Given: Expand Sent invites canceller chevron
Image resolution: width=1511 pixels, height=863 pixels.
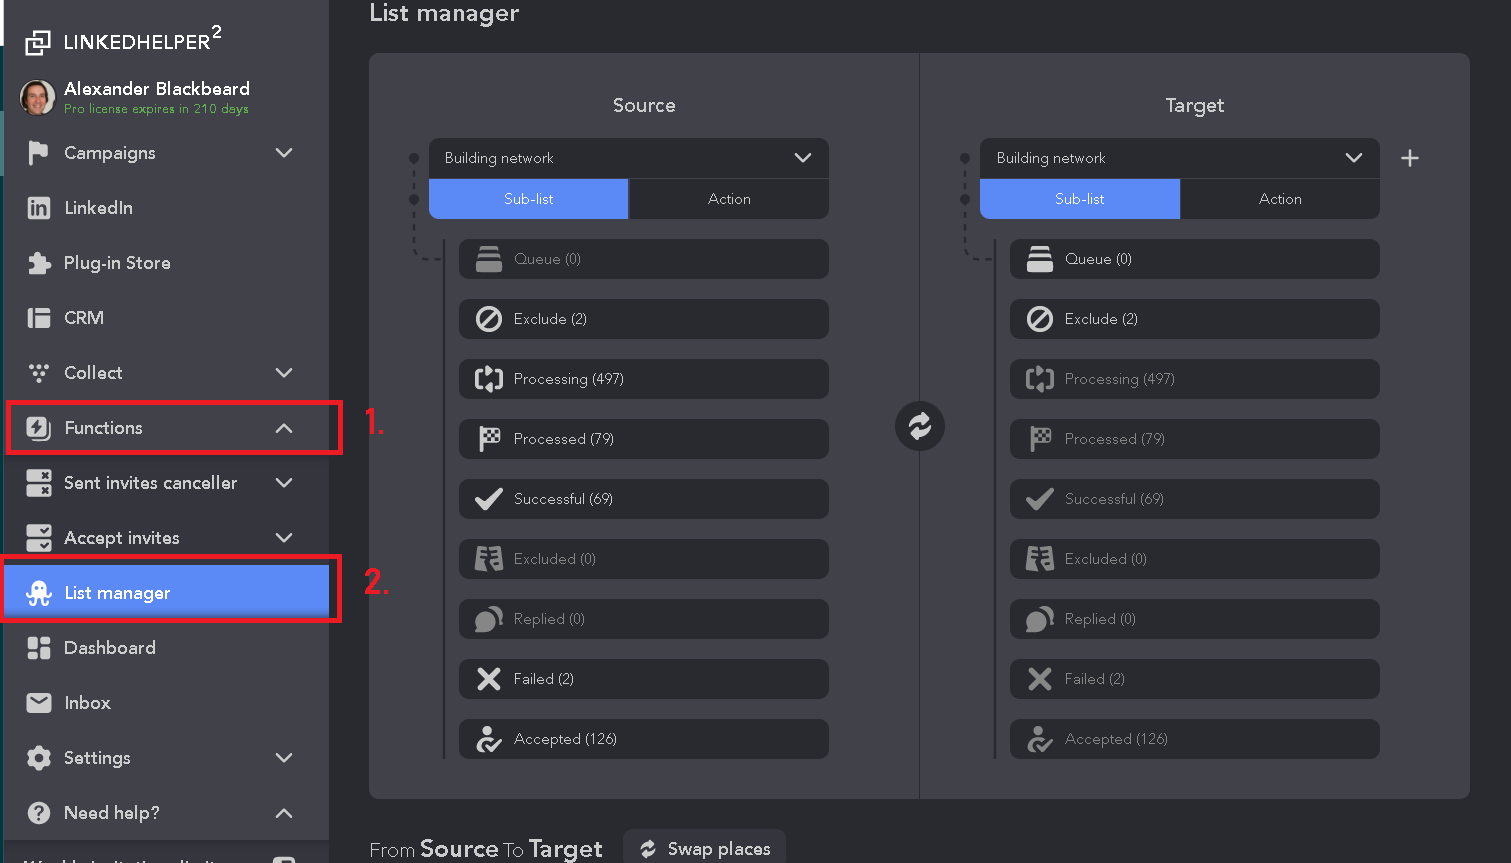Looking at the screenshot, I should pyautogui.click(x=284, y=483).
